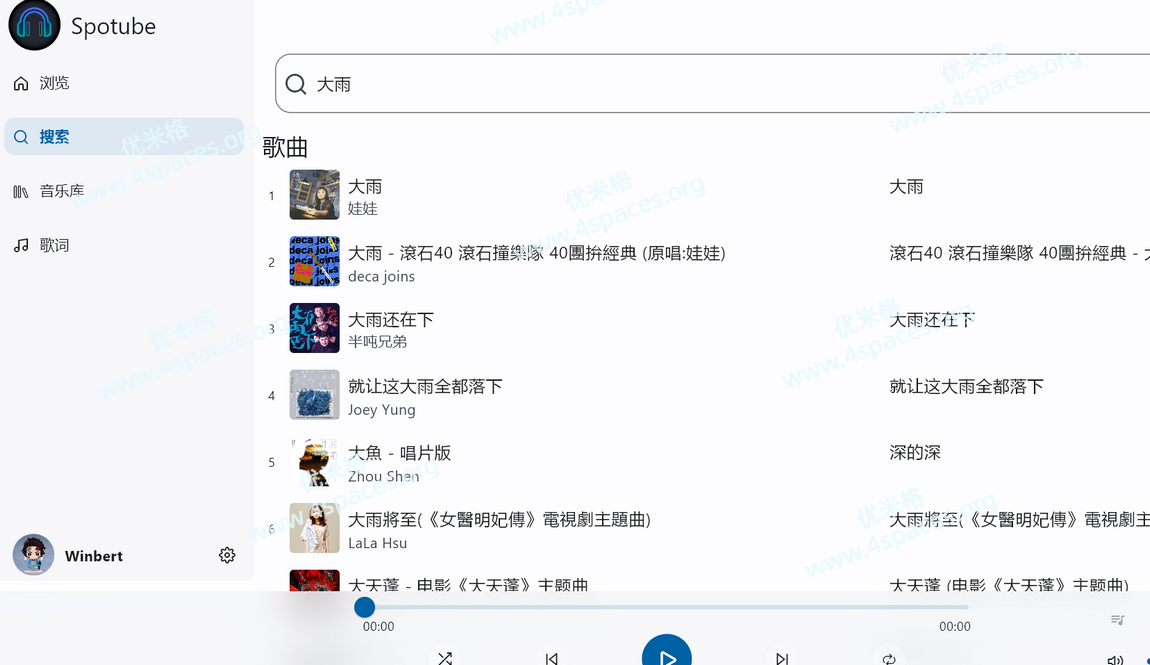Image resolution: width=1150 pixels, height=665 pixels.
Task: Select the 搜索 sidebar tab
Action: pyautogui.click(x=54, y=137)
